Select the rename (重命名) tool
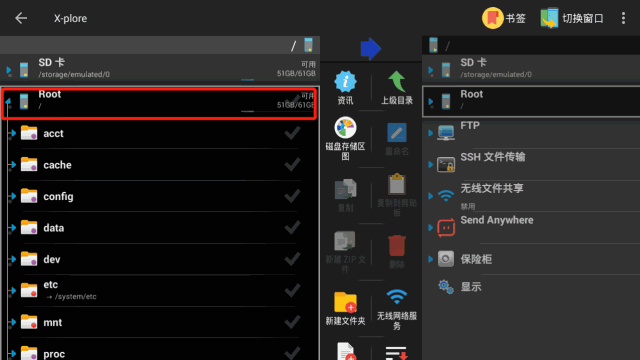 397,139
